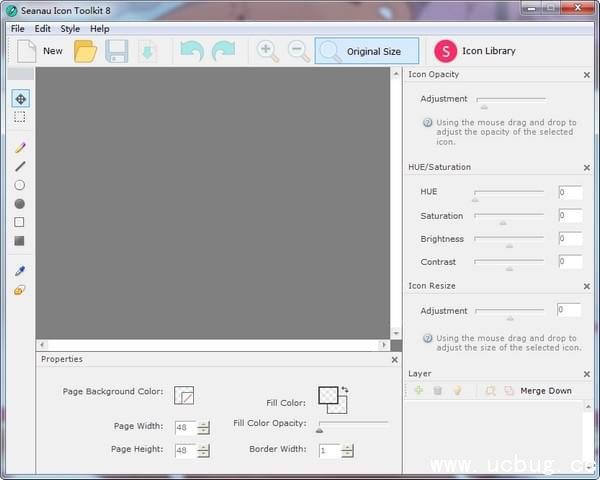
Task: Select the Move tool
Action: pos(20,99)
